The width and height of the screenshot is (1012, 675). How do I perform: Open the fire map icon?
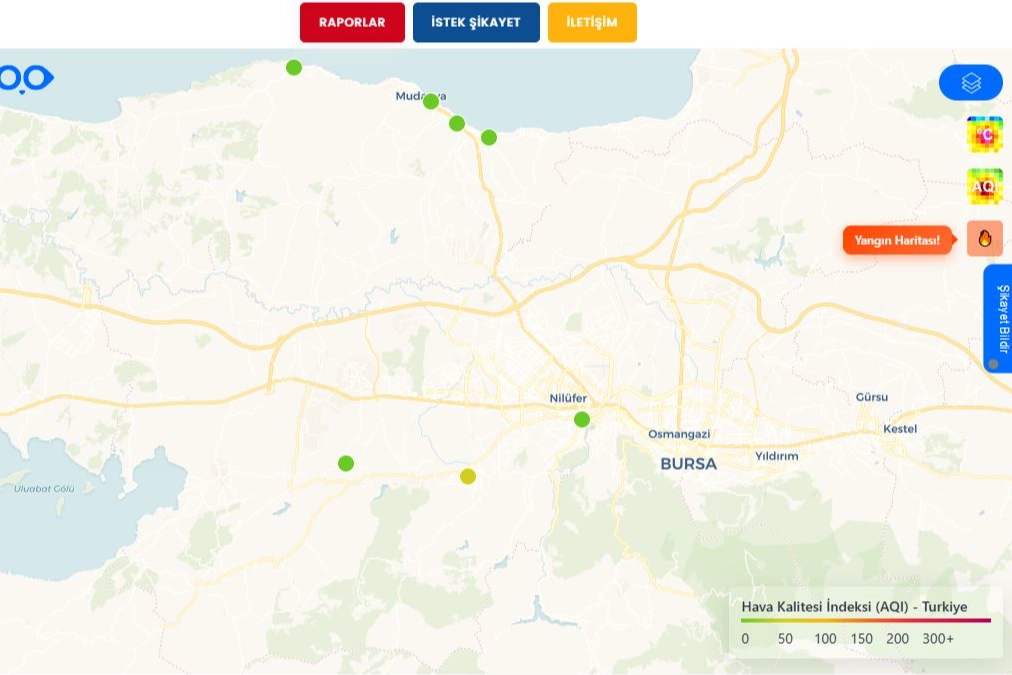click(x=984, y=239)
